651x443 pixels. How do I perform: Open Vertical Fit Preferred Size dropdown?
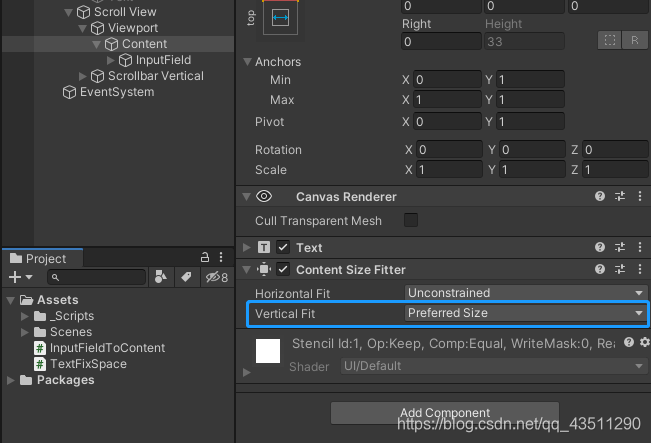point(526,313)
